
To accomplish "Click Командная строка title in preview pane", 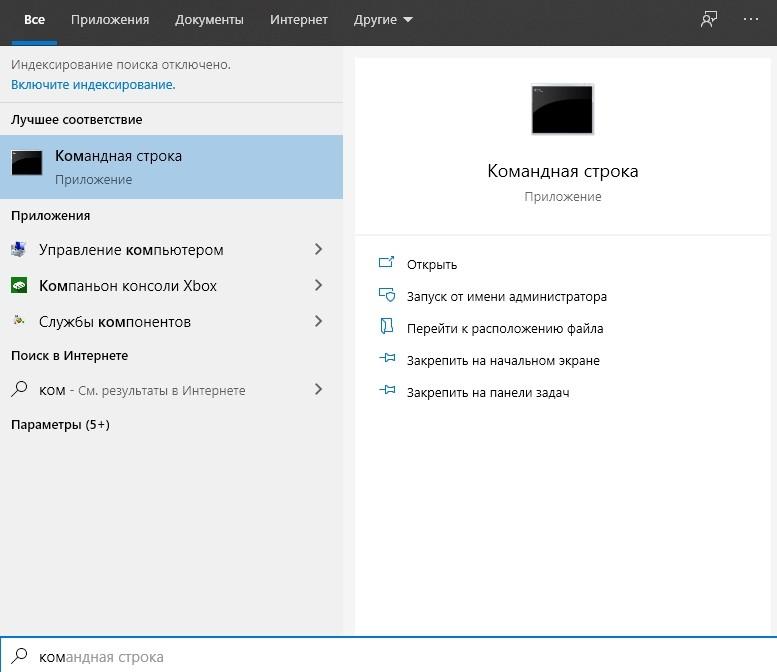I will [562, 171].
